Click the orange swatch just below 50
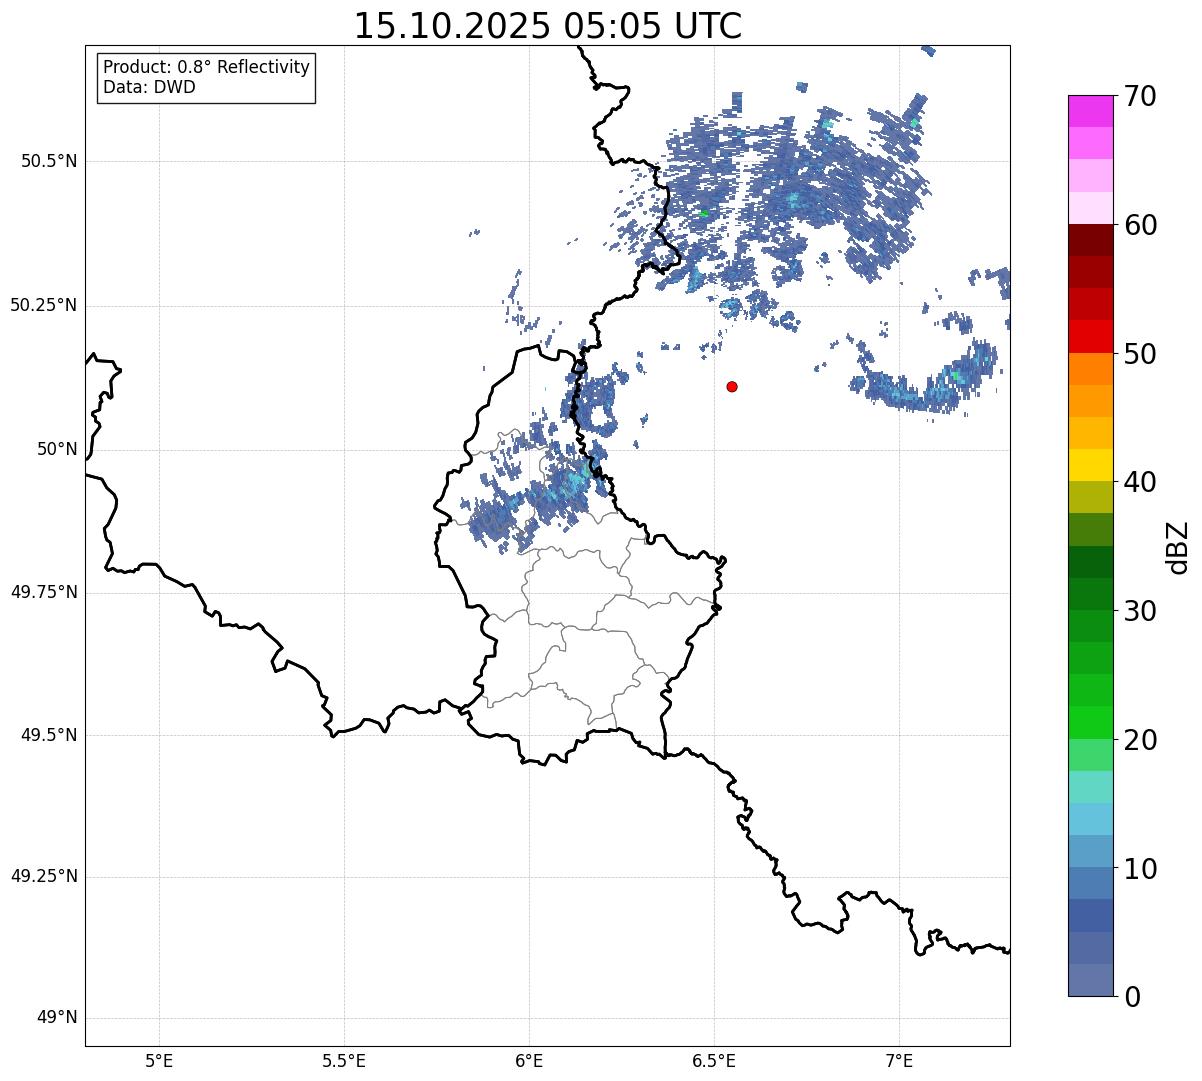 coord(1091,369)
